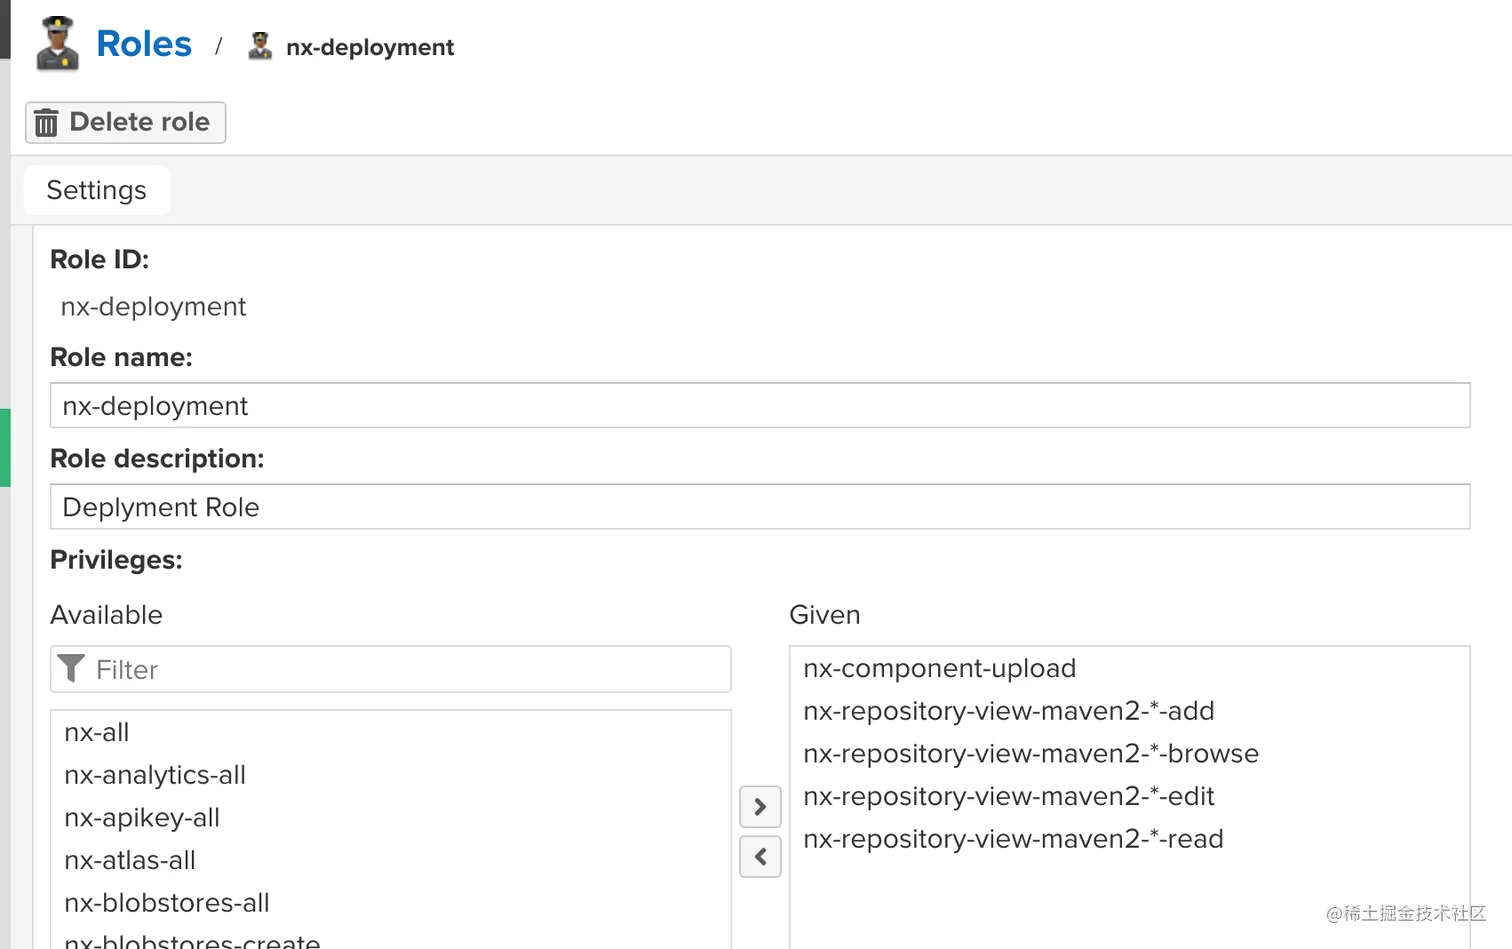The image size is (1512, 949).
Task: Open the Roles breadcrumb link
Action: pos(144,44)
